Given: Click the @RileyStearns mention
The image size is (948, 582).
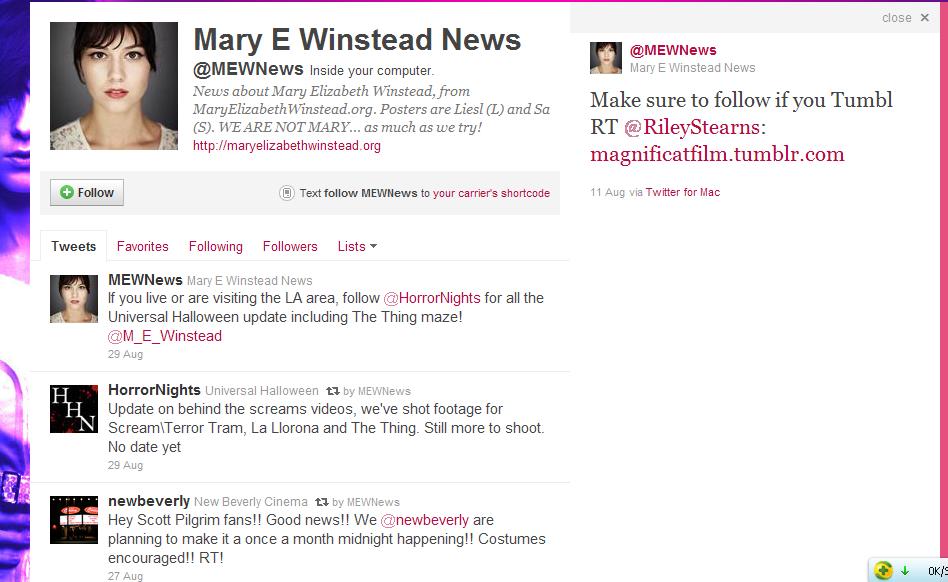Looking at the screenshot, I should 692,127.
